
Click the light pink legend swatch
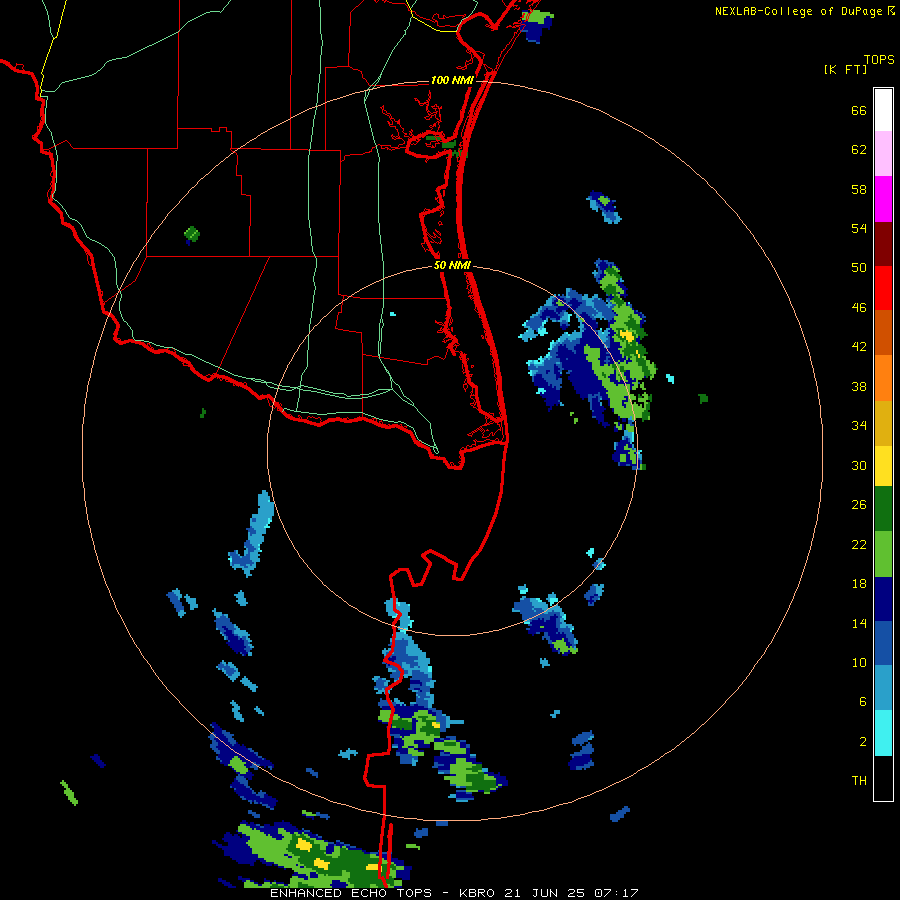(883, 153)
